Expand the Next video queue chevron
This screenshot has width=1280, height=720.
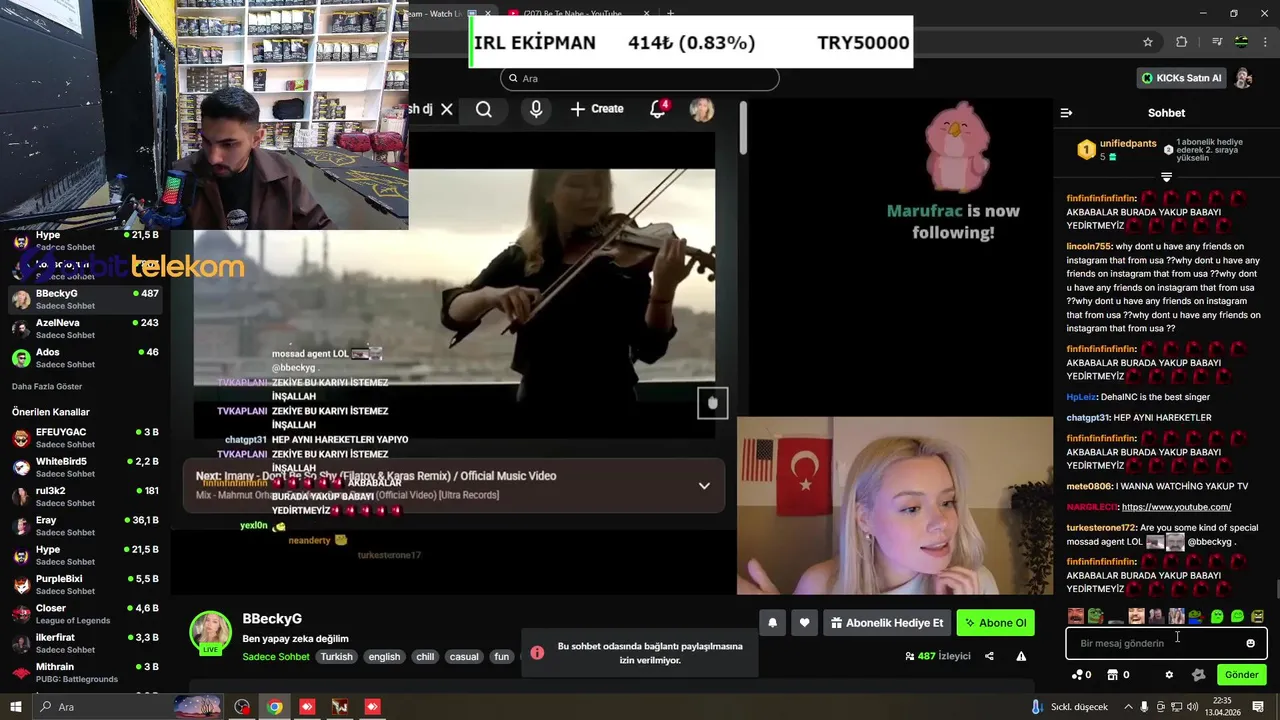coord(704,486)
